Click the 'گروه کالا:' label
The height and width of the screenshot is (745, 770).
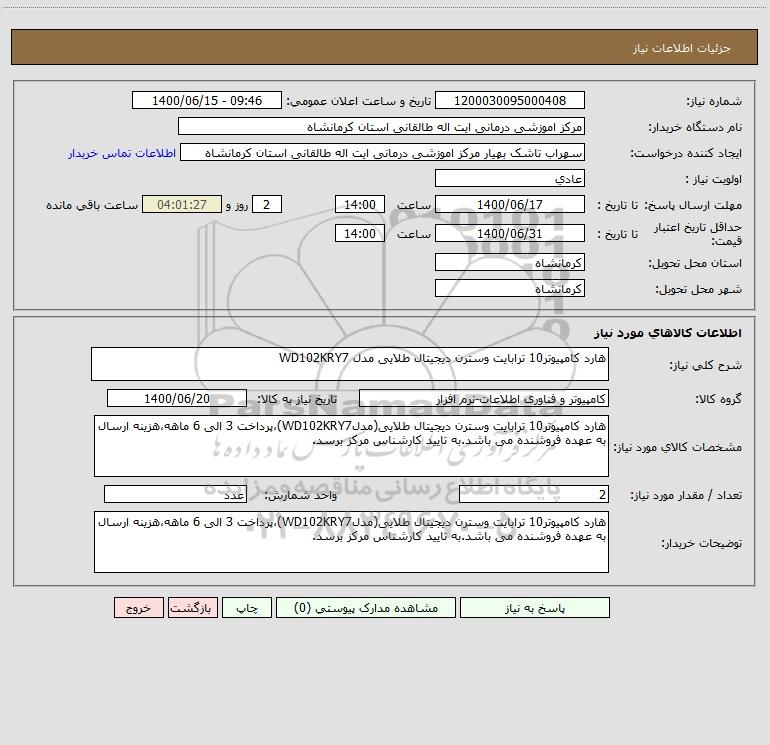click(x=719, y=399)
